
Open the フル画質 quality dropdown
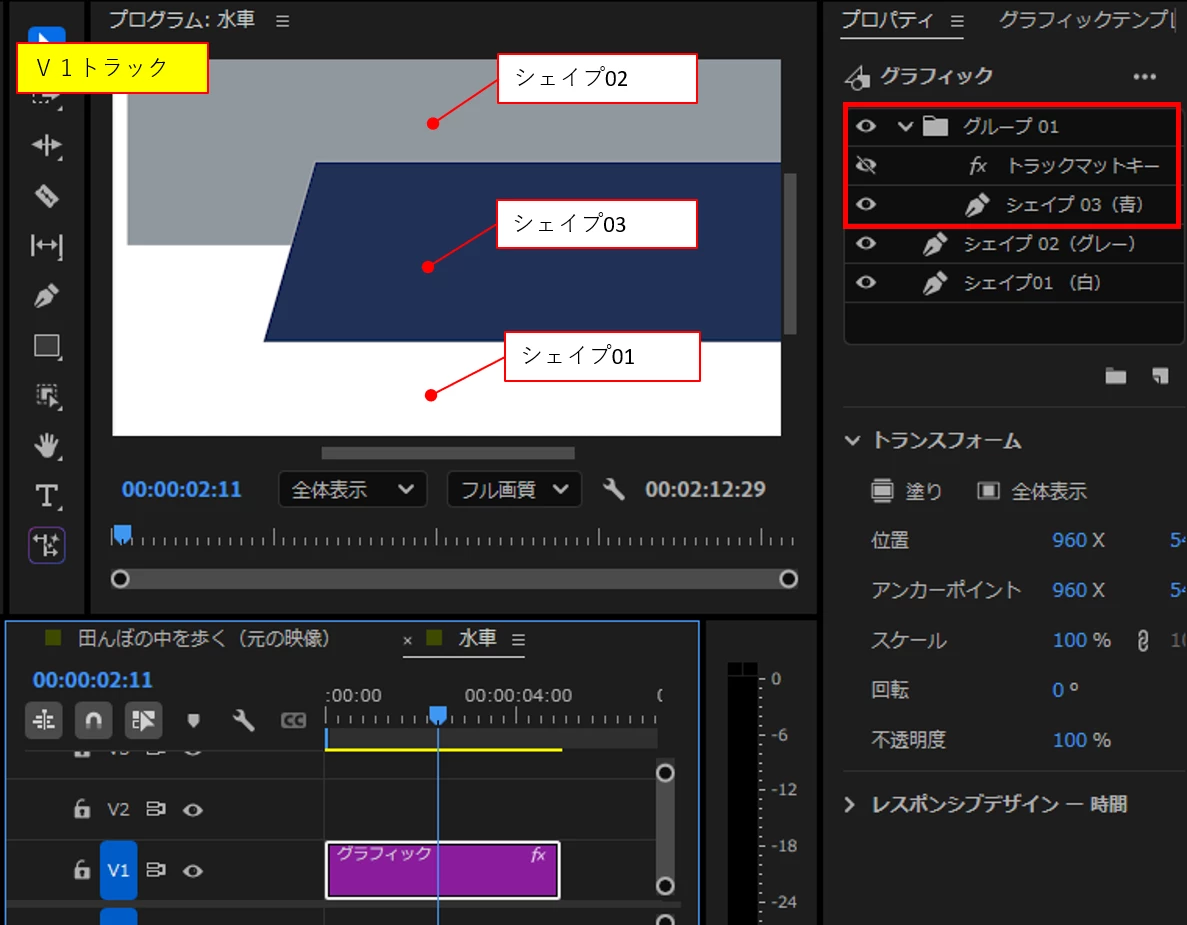tap(514, 490)
